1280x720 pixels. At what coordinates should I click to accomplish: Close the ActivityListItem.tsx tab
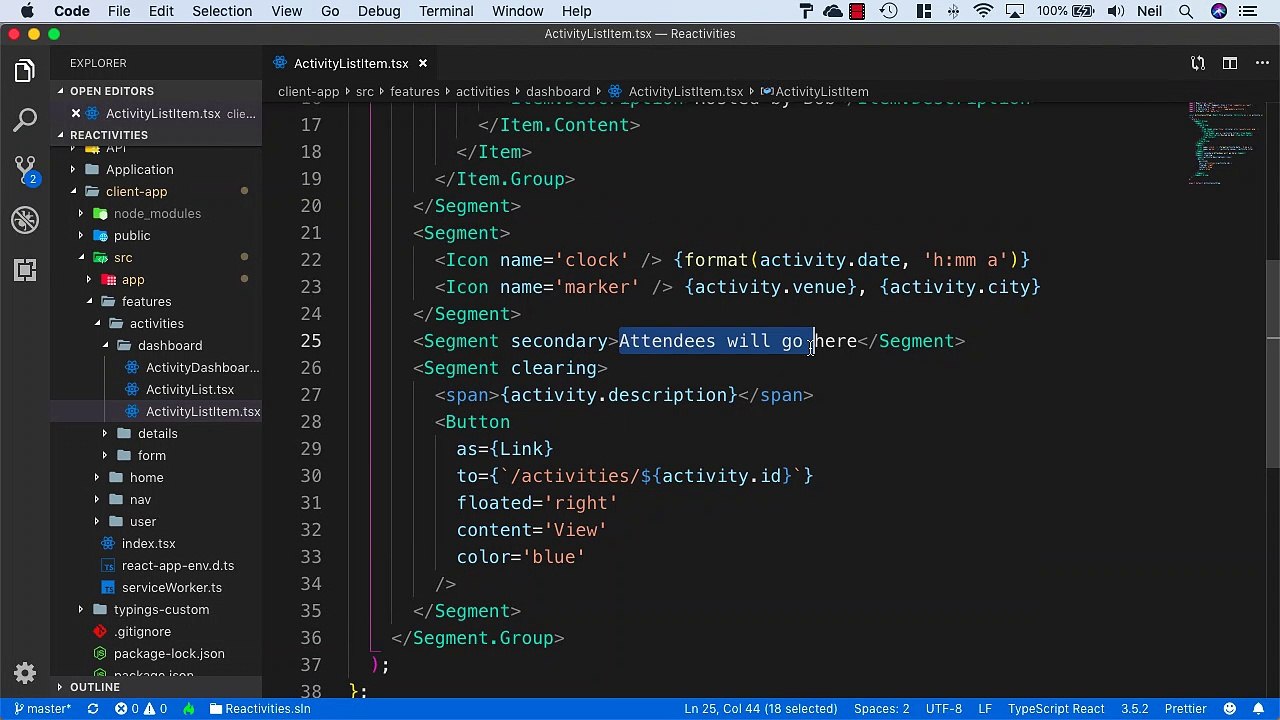pos(422,63)
